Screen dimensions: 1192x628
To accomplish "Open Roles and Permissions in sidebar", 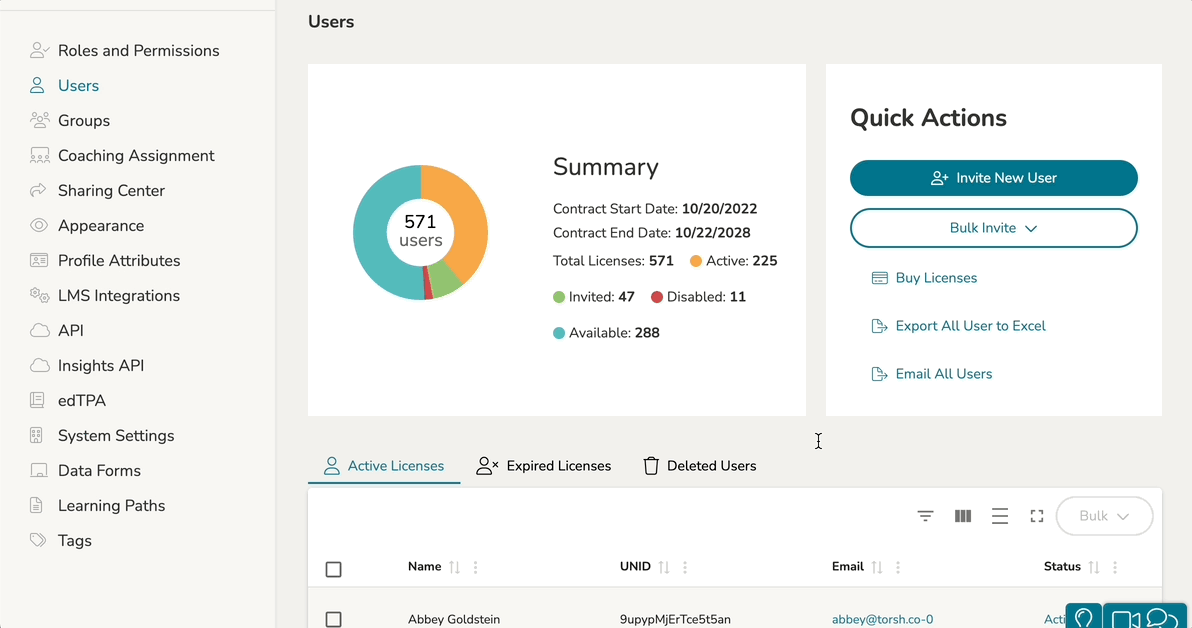I will (138, 51).
